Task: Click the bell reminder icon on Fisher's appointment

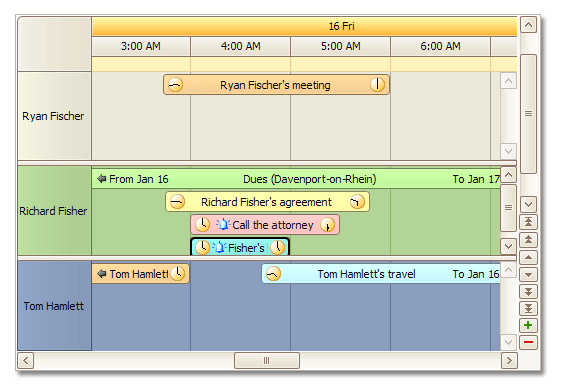Action: point(219,248)
